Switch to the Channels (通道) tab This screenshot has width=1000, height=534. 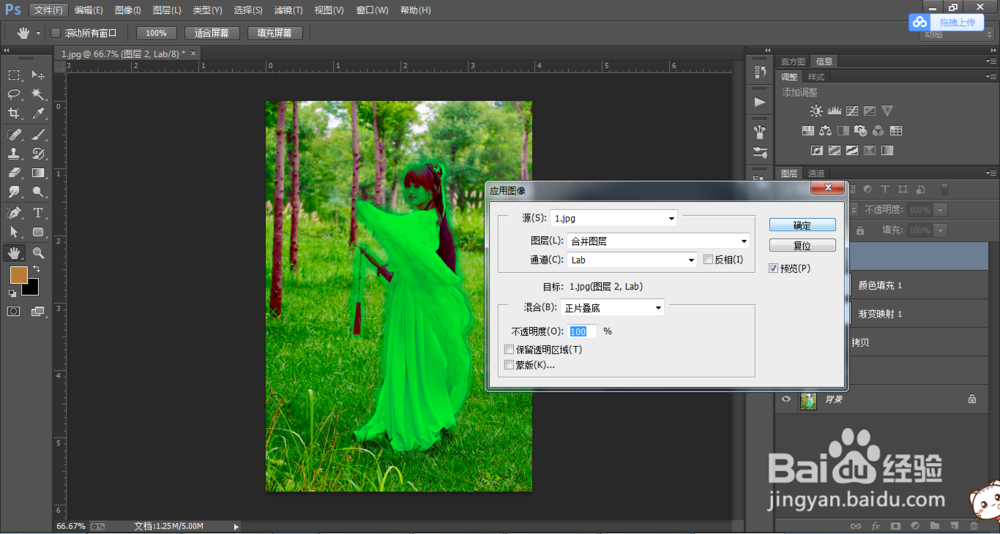(816, 173)
